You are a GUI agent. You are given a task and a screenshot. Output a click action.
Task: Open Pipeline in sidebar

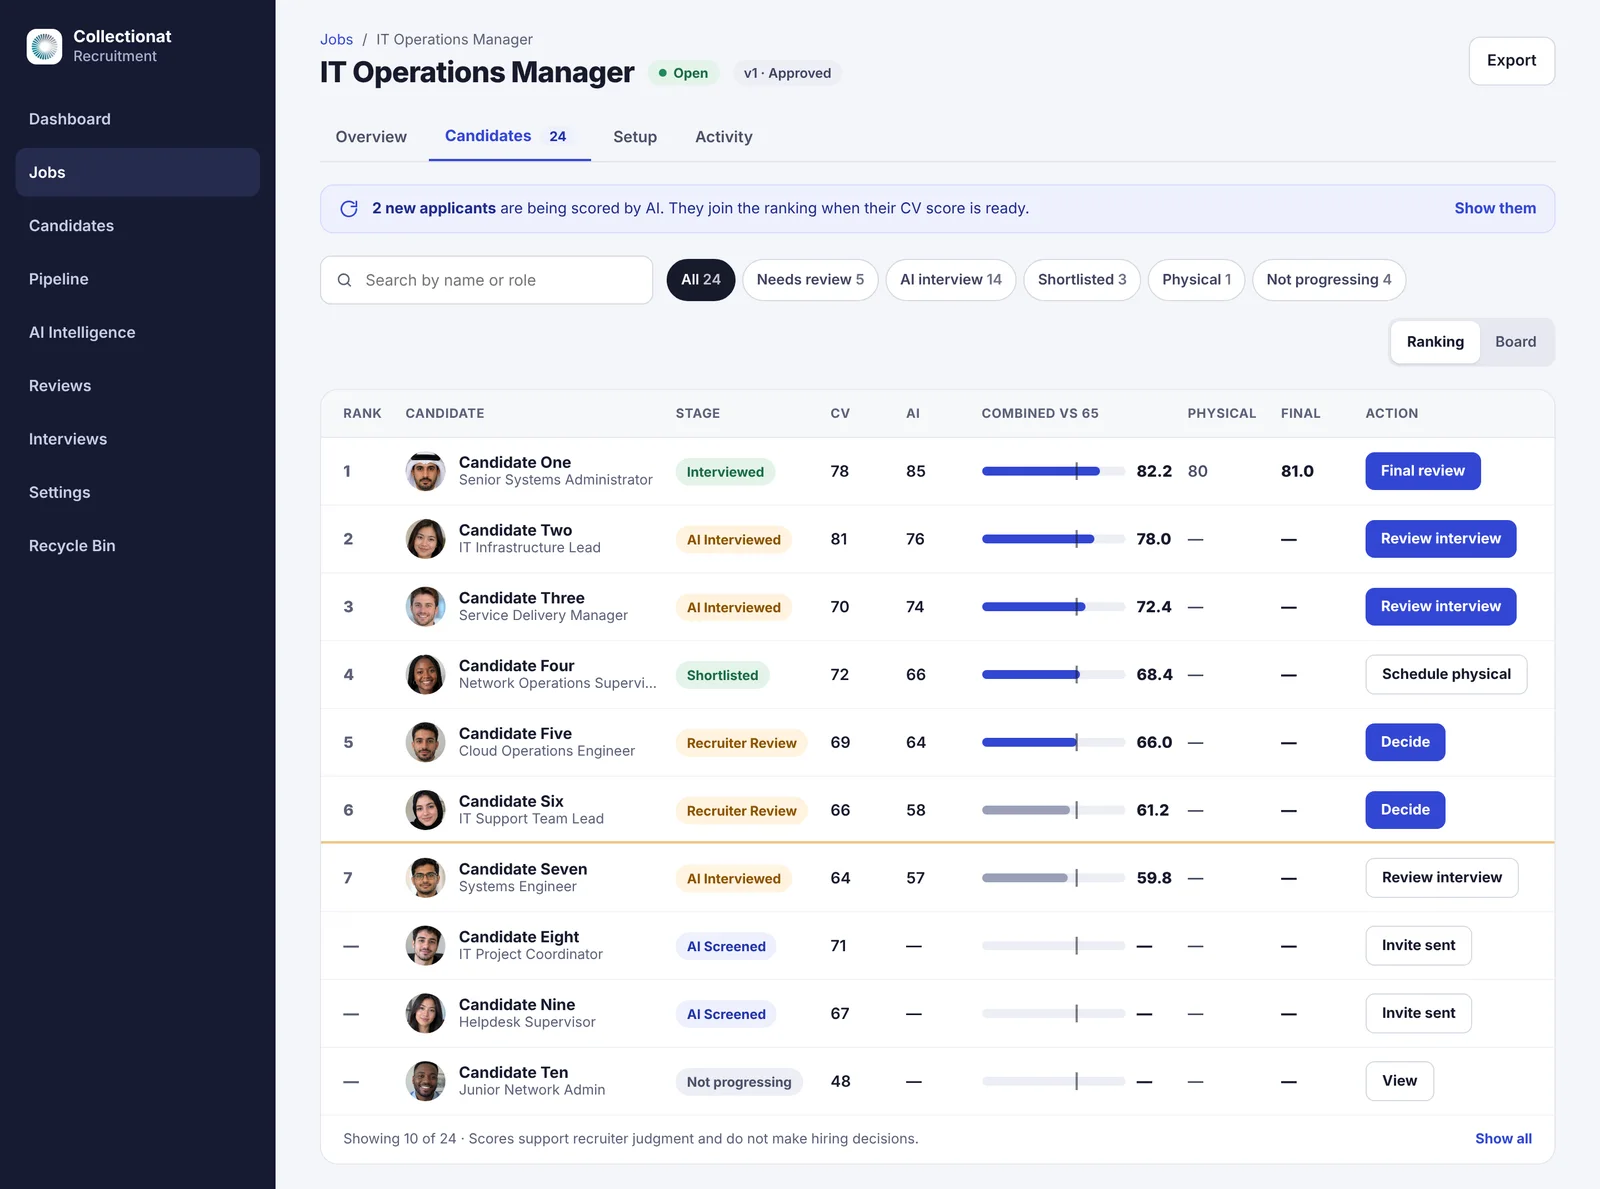138,279
